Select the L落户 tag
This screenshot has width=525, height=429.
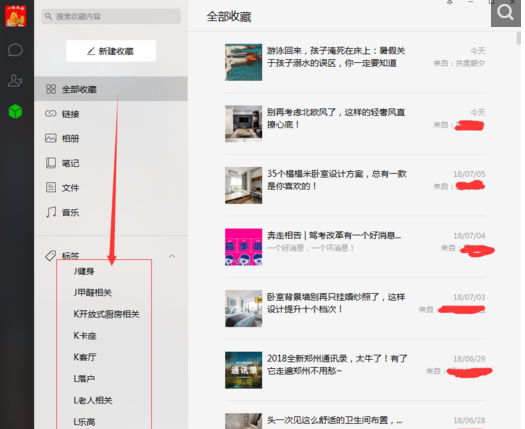point(84,378)
